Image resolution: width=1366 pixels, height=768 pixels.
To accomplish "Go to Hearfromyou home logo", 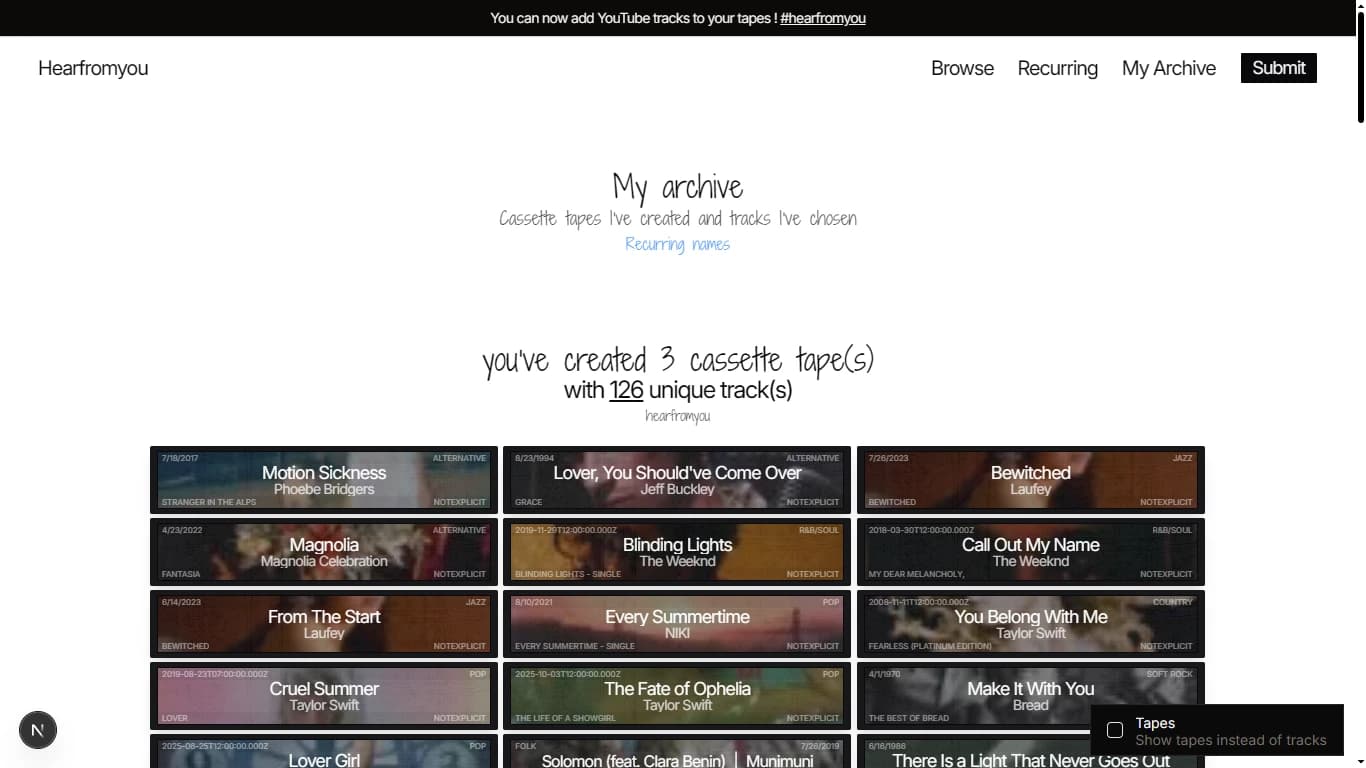I will tap(93, 68).
